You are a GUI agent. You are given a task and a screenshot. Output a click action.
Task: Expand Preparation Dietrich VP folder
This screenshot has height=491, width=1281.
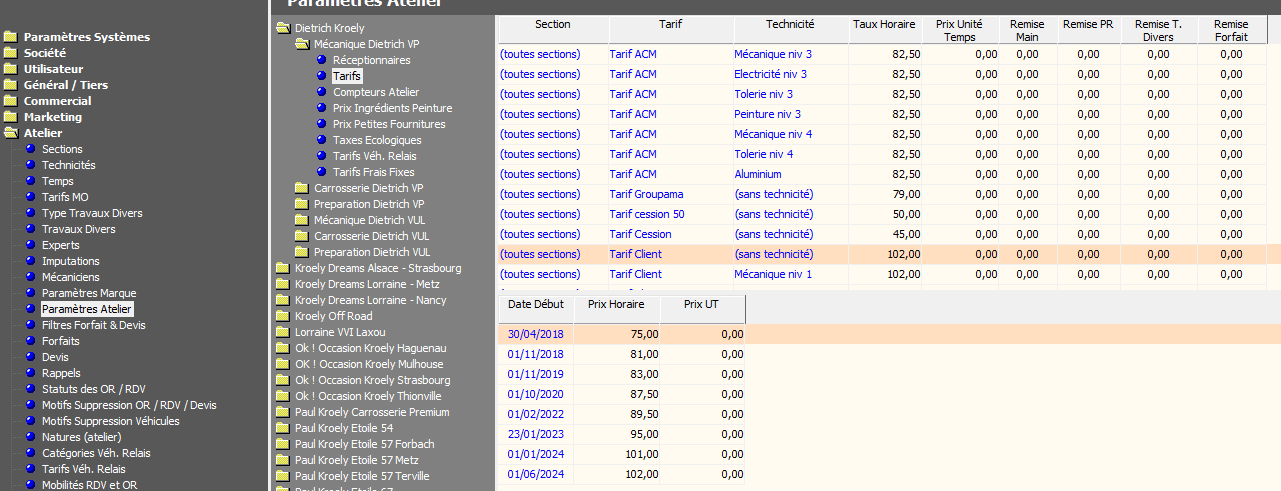pyautogui.click(x=369, y=204)
